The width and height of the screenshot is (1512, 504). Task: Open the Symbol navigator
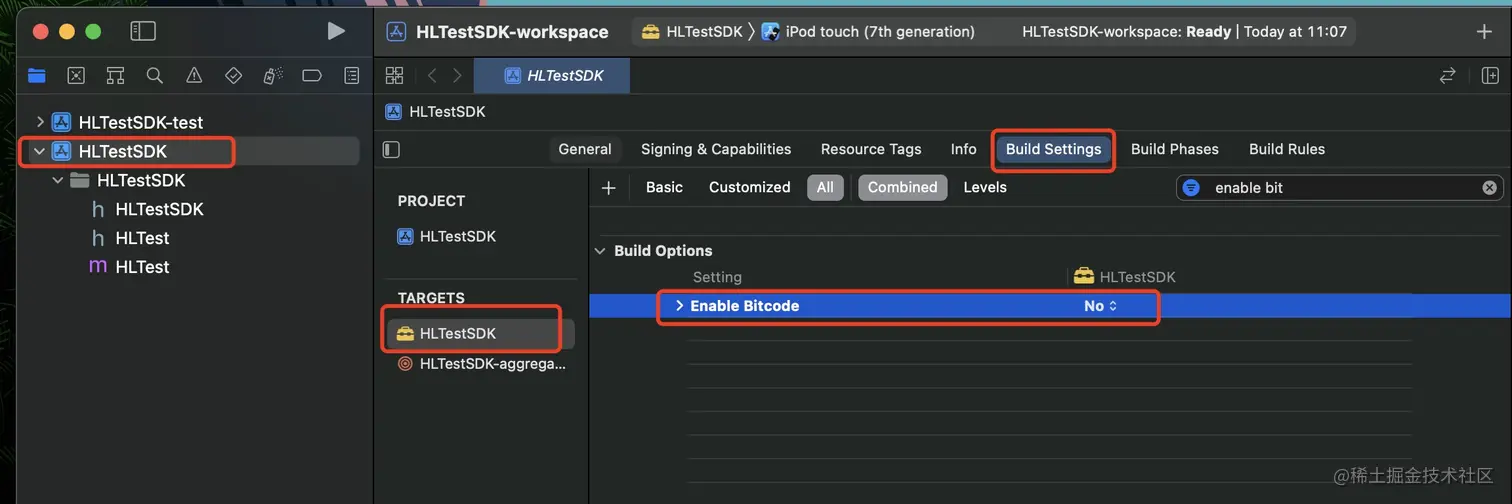[x=115, y=75]
